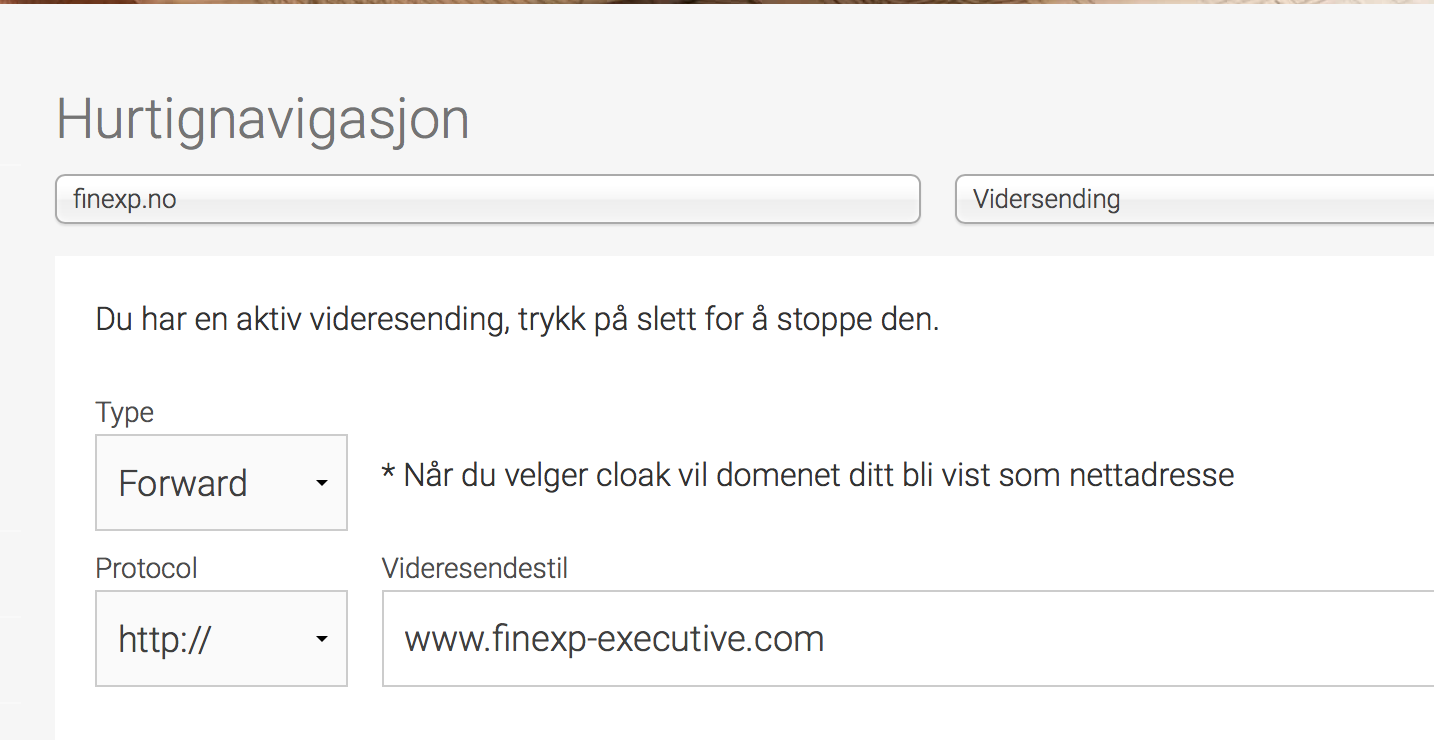Click the finexp.no text in selector
Image resolution: width=1434 pixels, height=740 pixels.
click(x=125, y=199)
